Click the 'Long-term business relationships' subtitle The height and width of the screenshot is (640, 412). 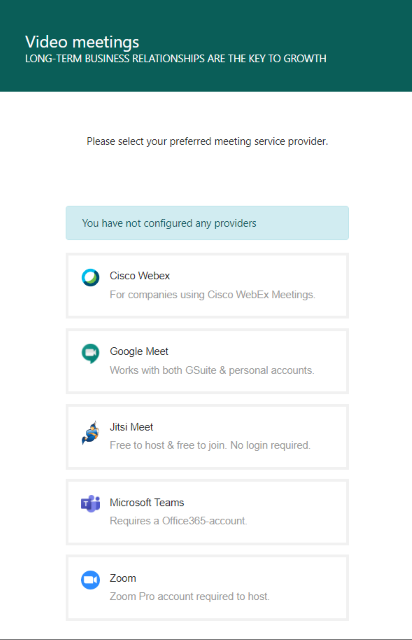[176, 59]
